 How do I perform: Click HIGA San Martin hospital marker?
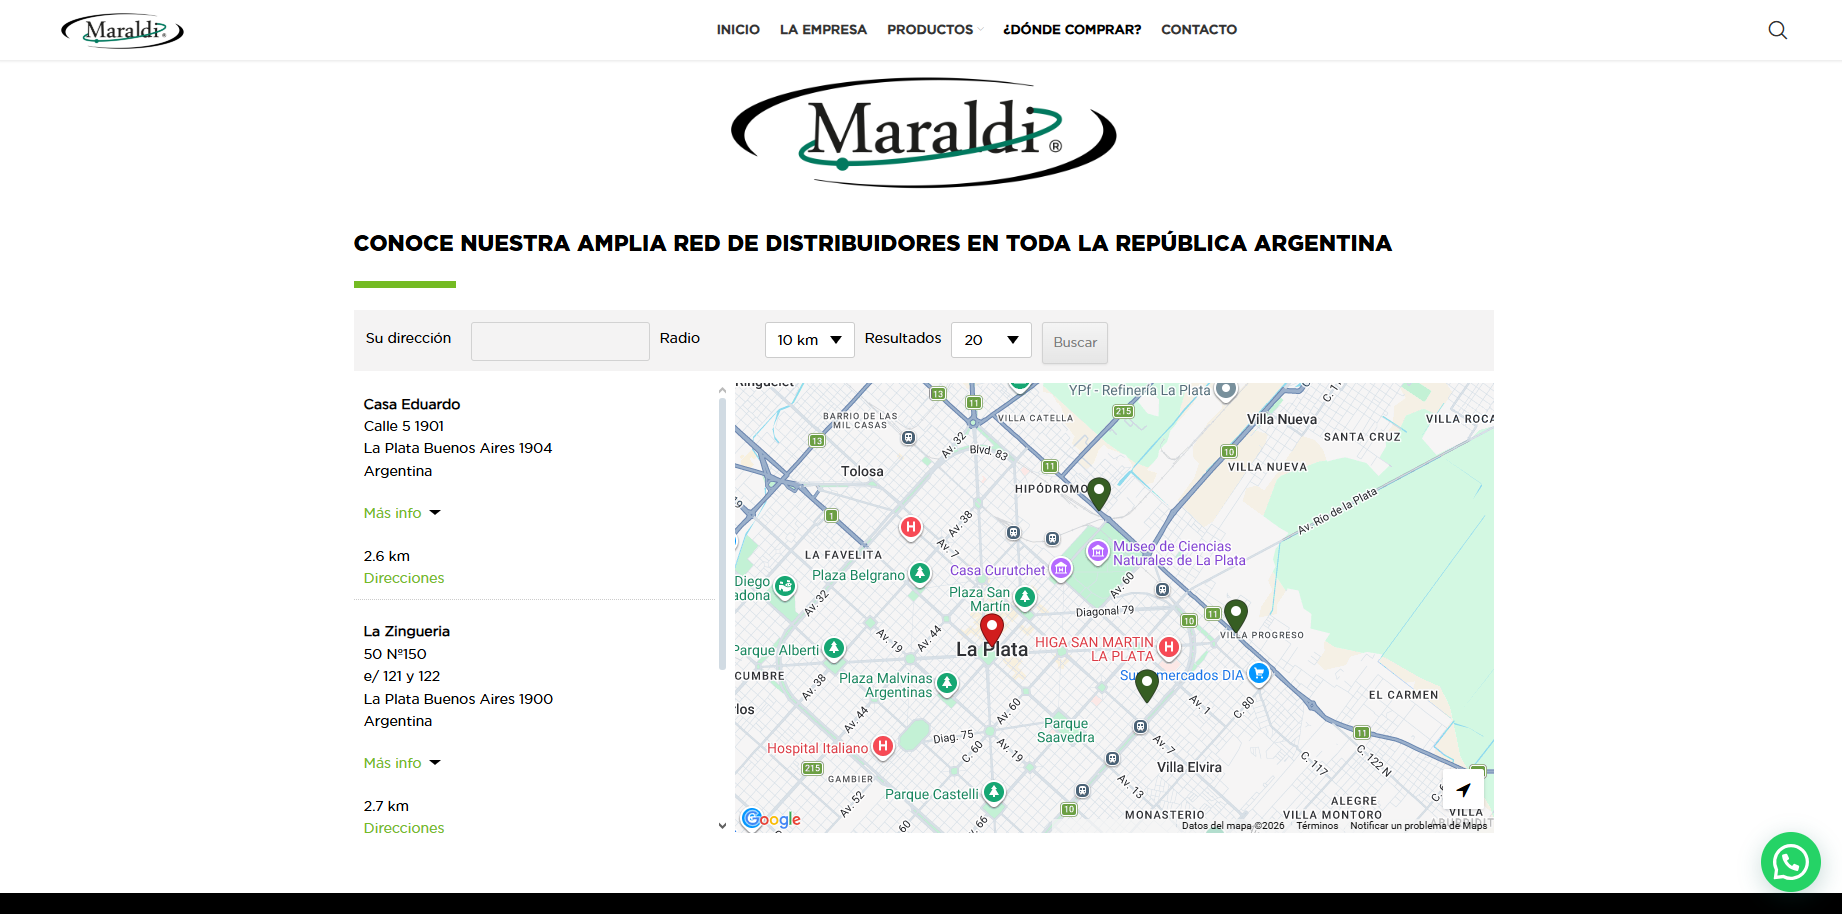click(1168, 647)
